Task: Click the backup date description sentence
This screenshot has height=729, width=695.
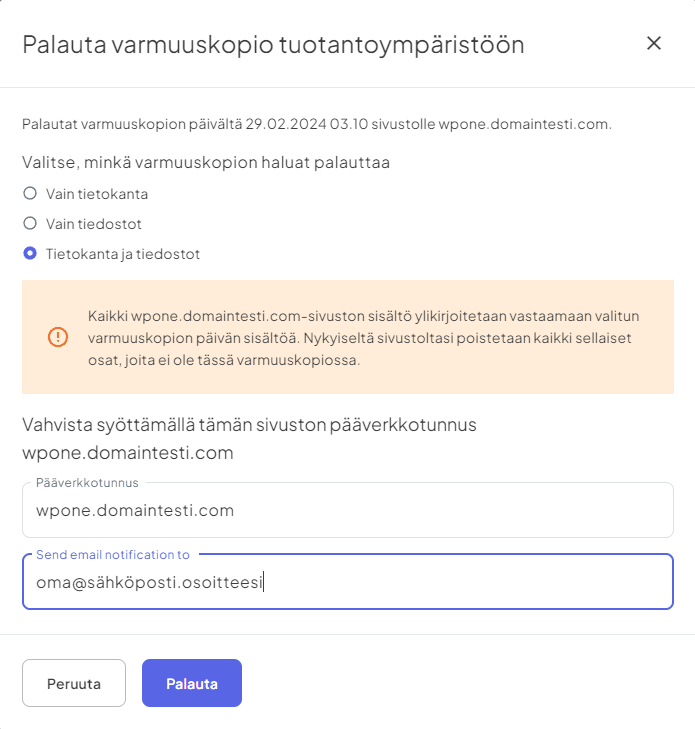Action: (x=316, y=125)
